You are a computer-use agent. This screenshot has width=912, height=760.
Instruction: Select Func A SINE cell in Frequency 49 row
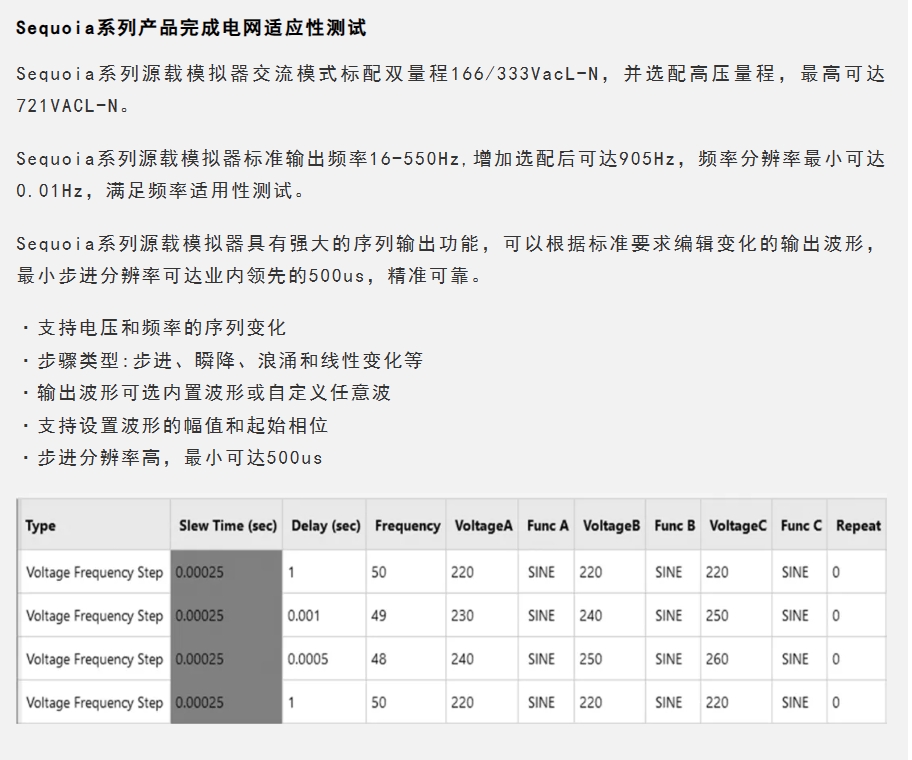point(546,615)
